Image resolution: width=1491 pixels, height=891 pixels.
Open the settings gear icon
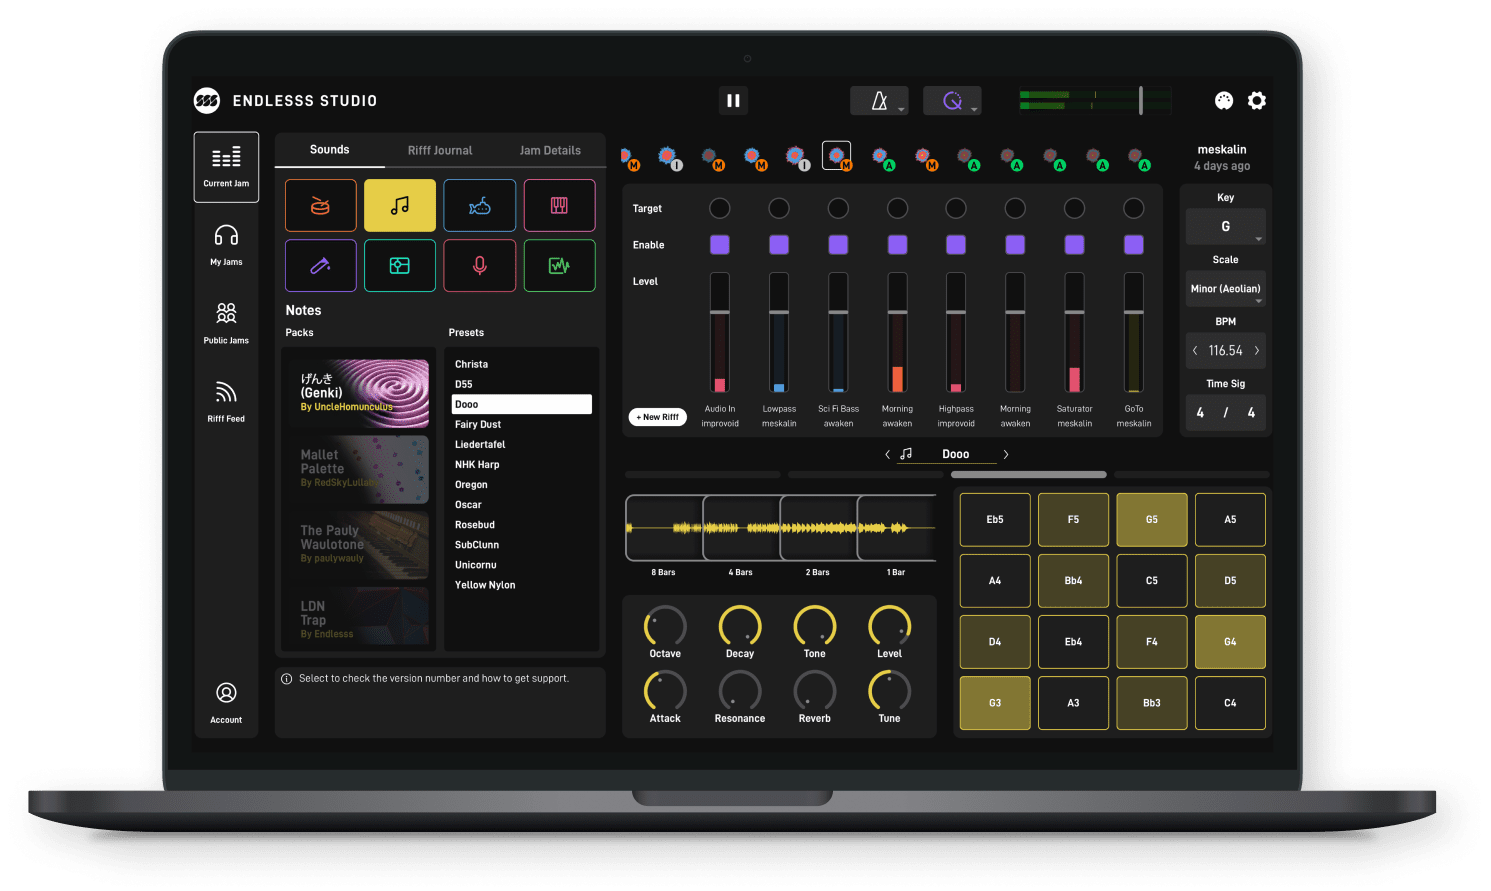[1257, 101]
